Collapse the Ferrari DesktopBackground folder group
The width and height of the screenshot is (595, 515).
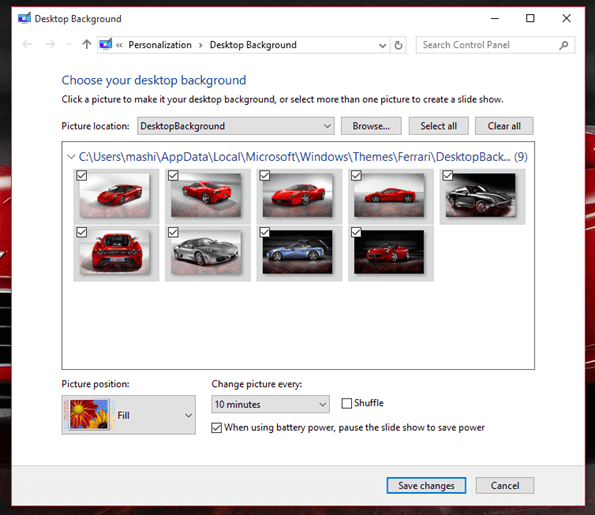[71, 157]
